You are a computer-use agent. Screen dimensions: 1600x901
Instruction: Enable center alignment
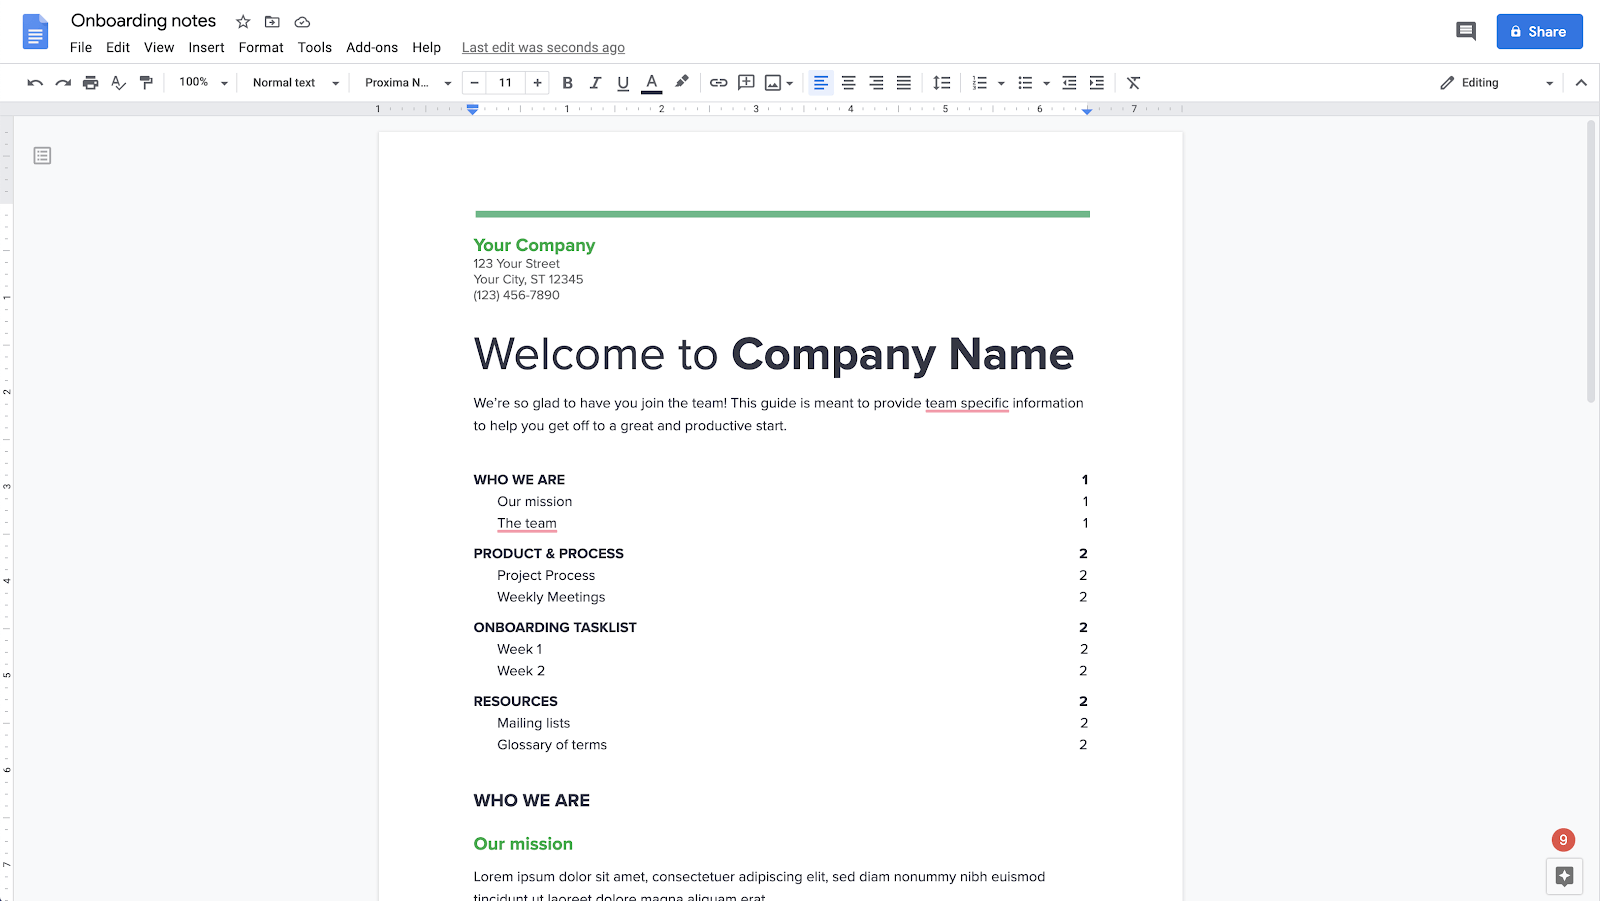pyautogui.click(x=848, y=83)
